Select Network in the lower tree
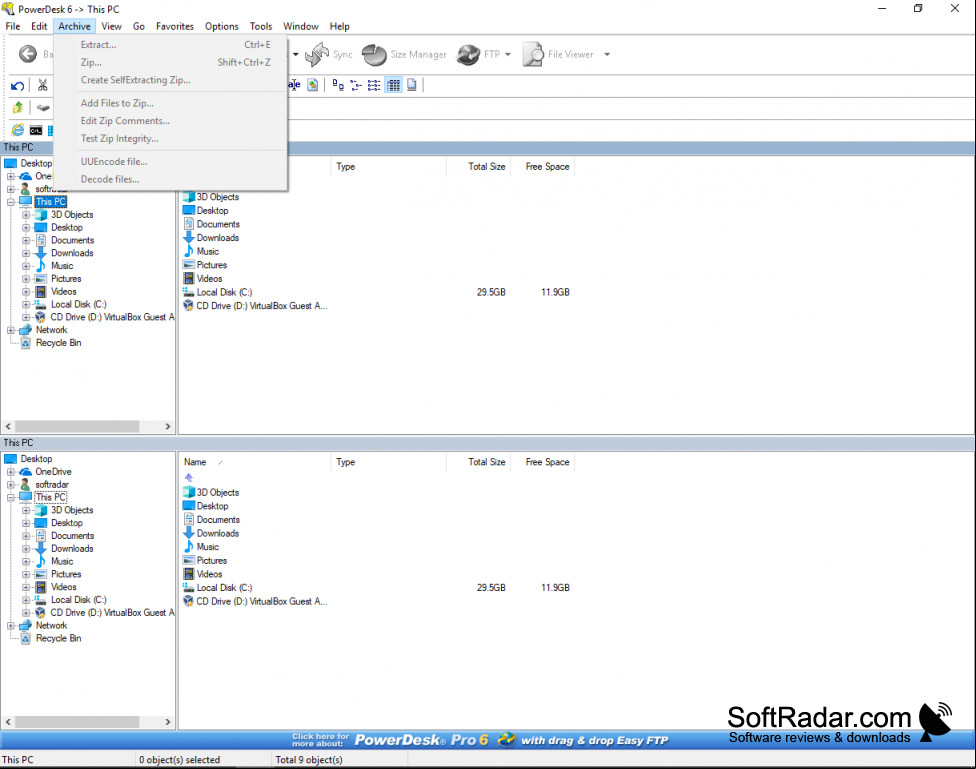 [51, 625]
